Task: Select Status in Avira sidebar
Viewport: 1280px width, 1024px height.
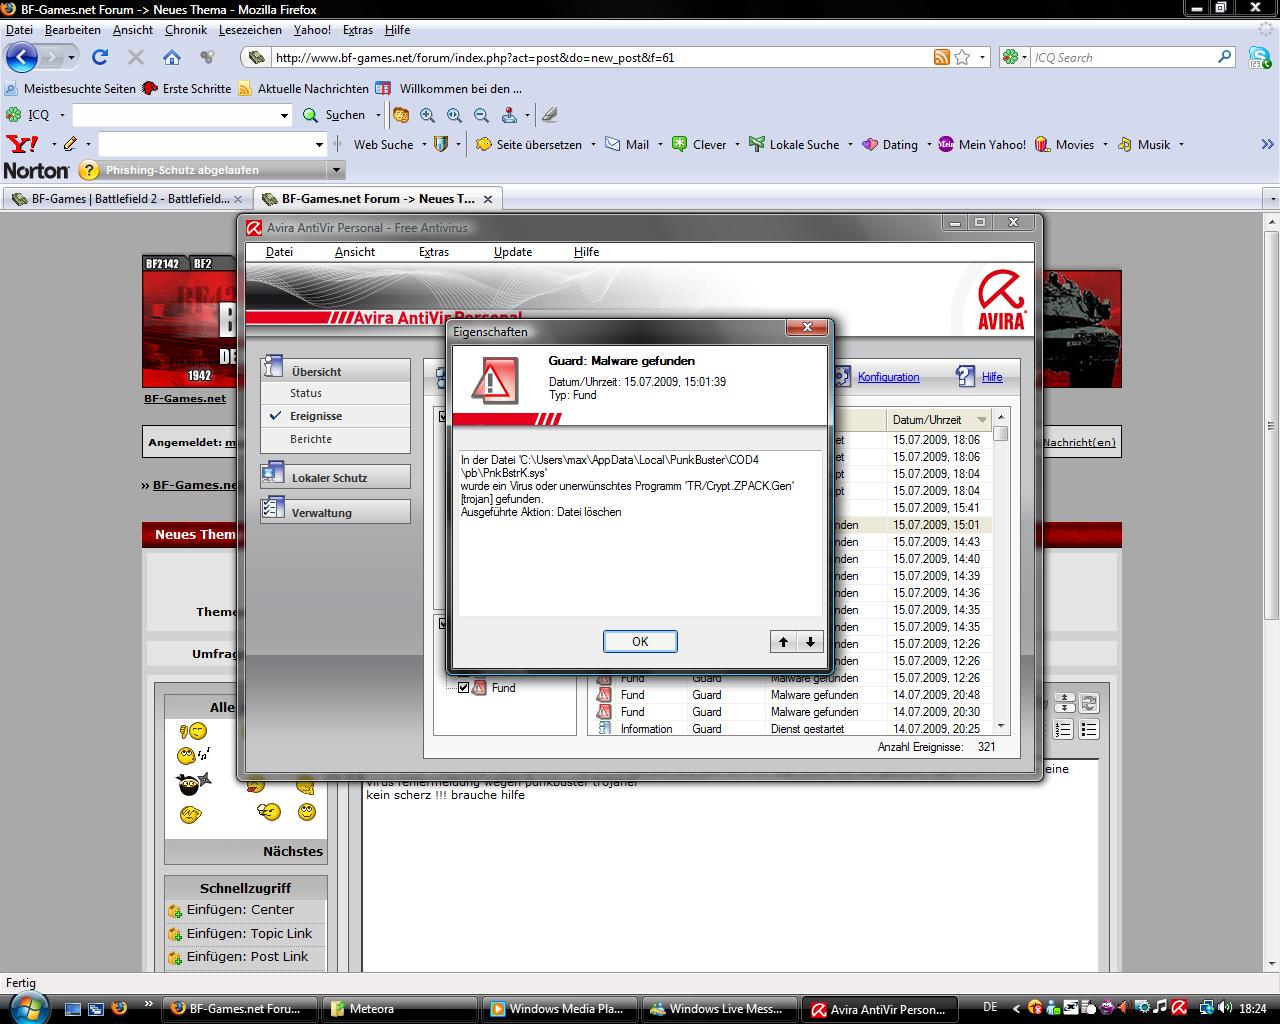Action: (306, 393)
